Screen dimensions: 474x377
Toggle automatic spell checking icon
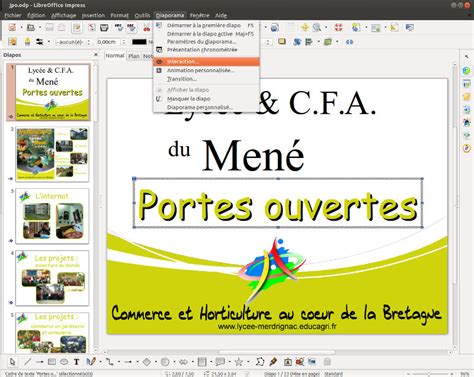click(132, 28)
